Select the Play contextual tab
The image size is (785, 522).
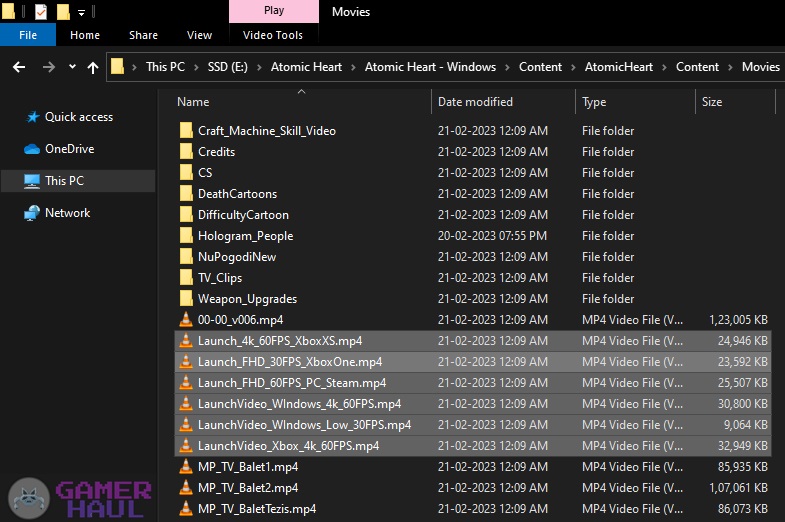[x=274, y=11]
